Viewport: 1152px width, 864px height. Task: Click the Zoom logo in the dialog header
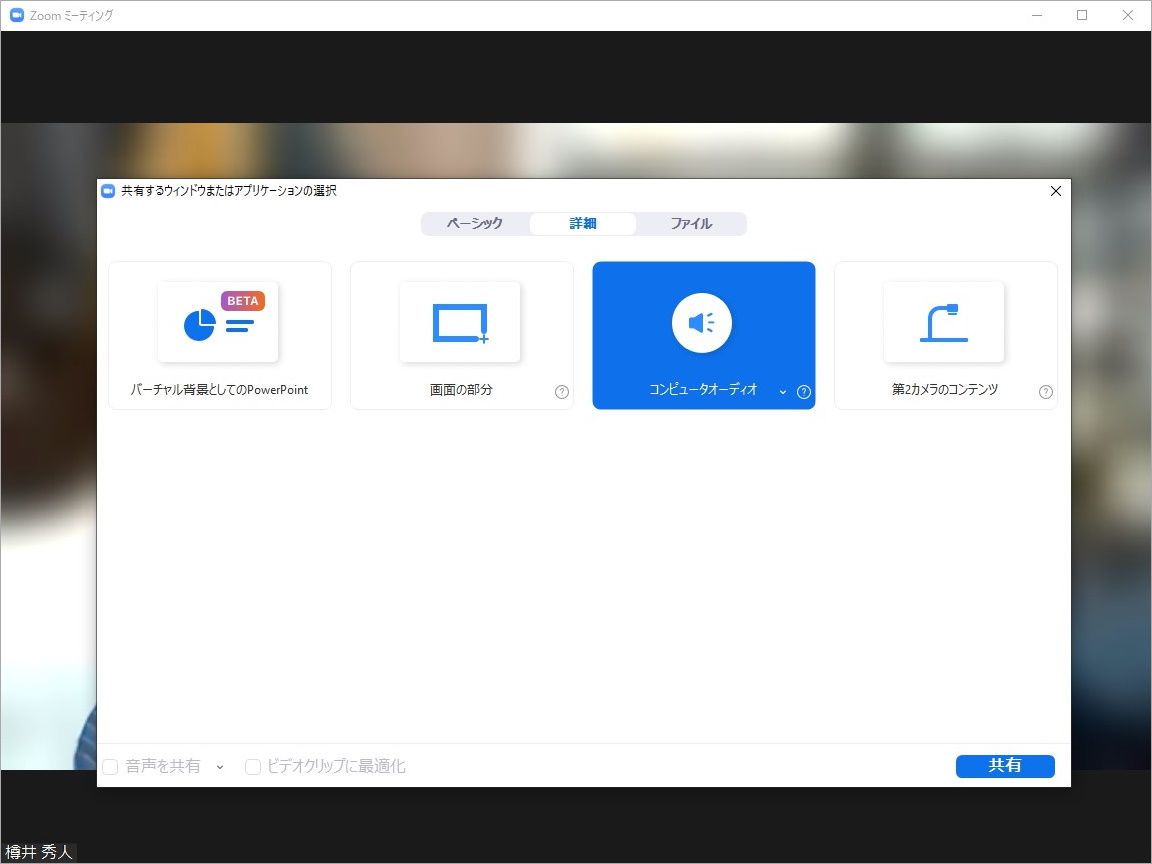[x=107, y=190]
